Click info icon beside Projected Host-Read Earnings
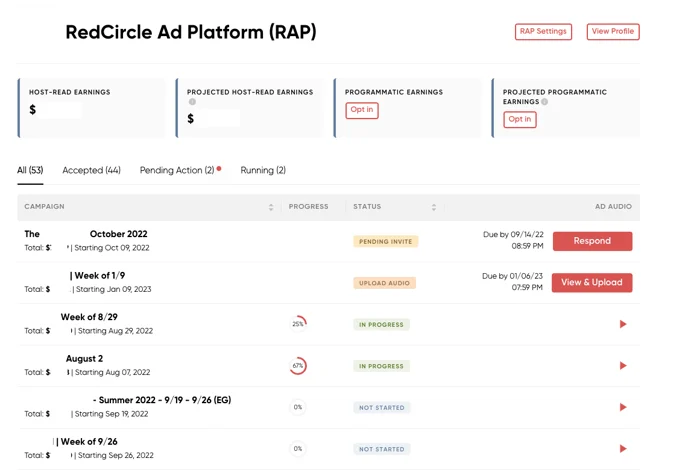Screen dimensions: 688x470 [x=192, y=102]
